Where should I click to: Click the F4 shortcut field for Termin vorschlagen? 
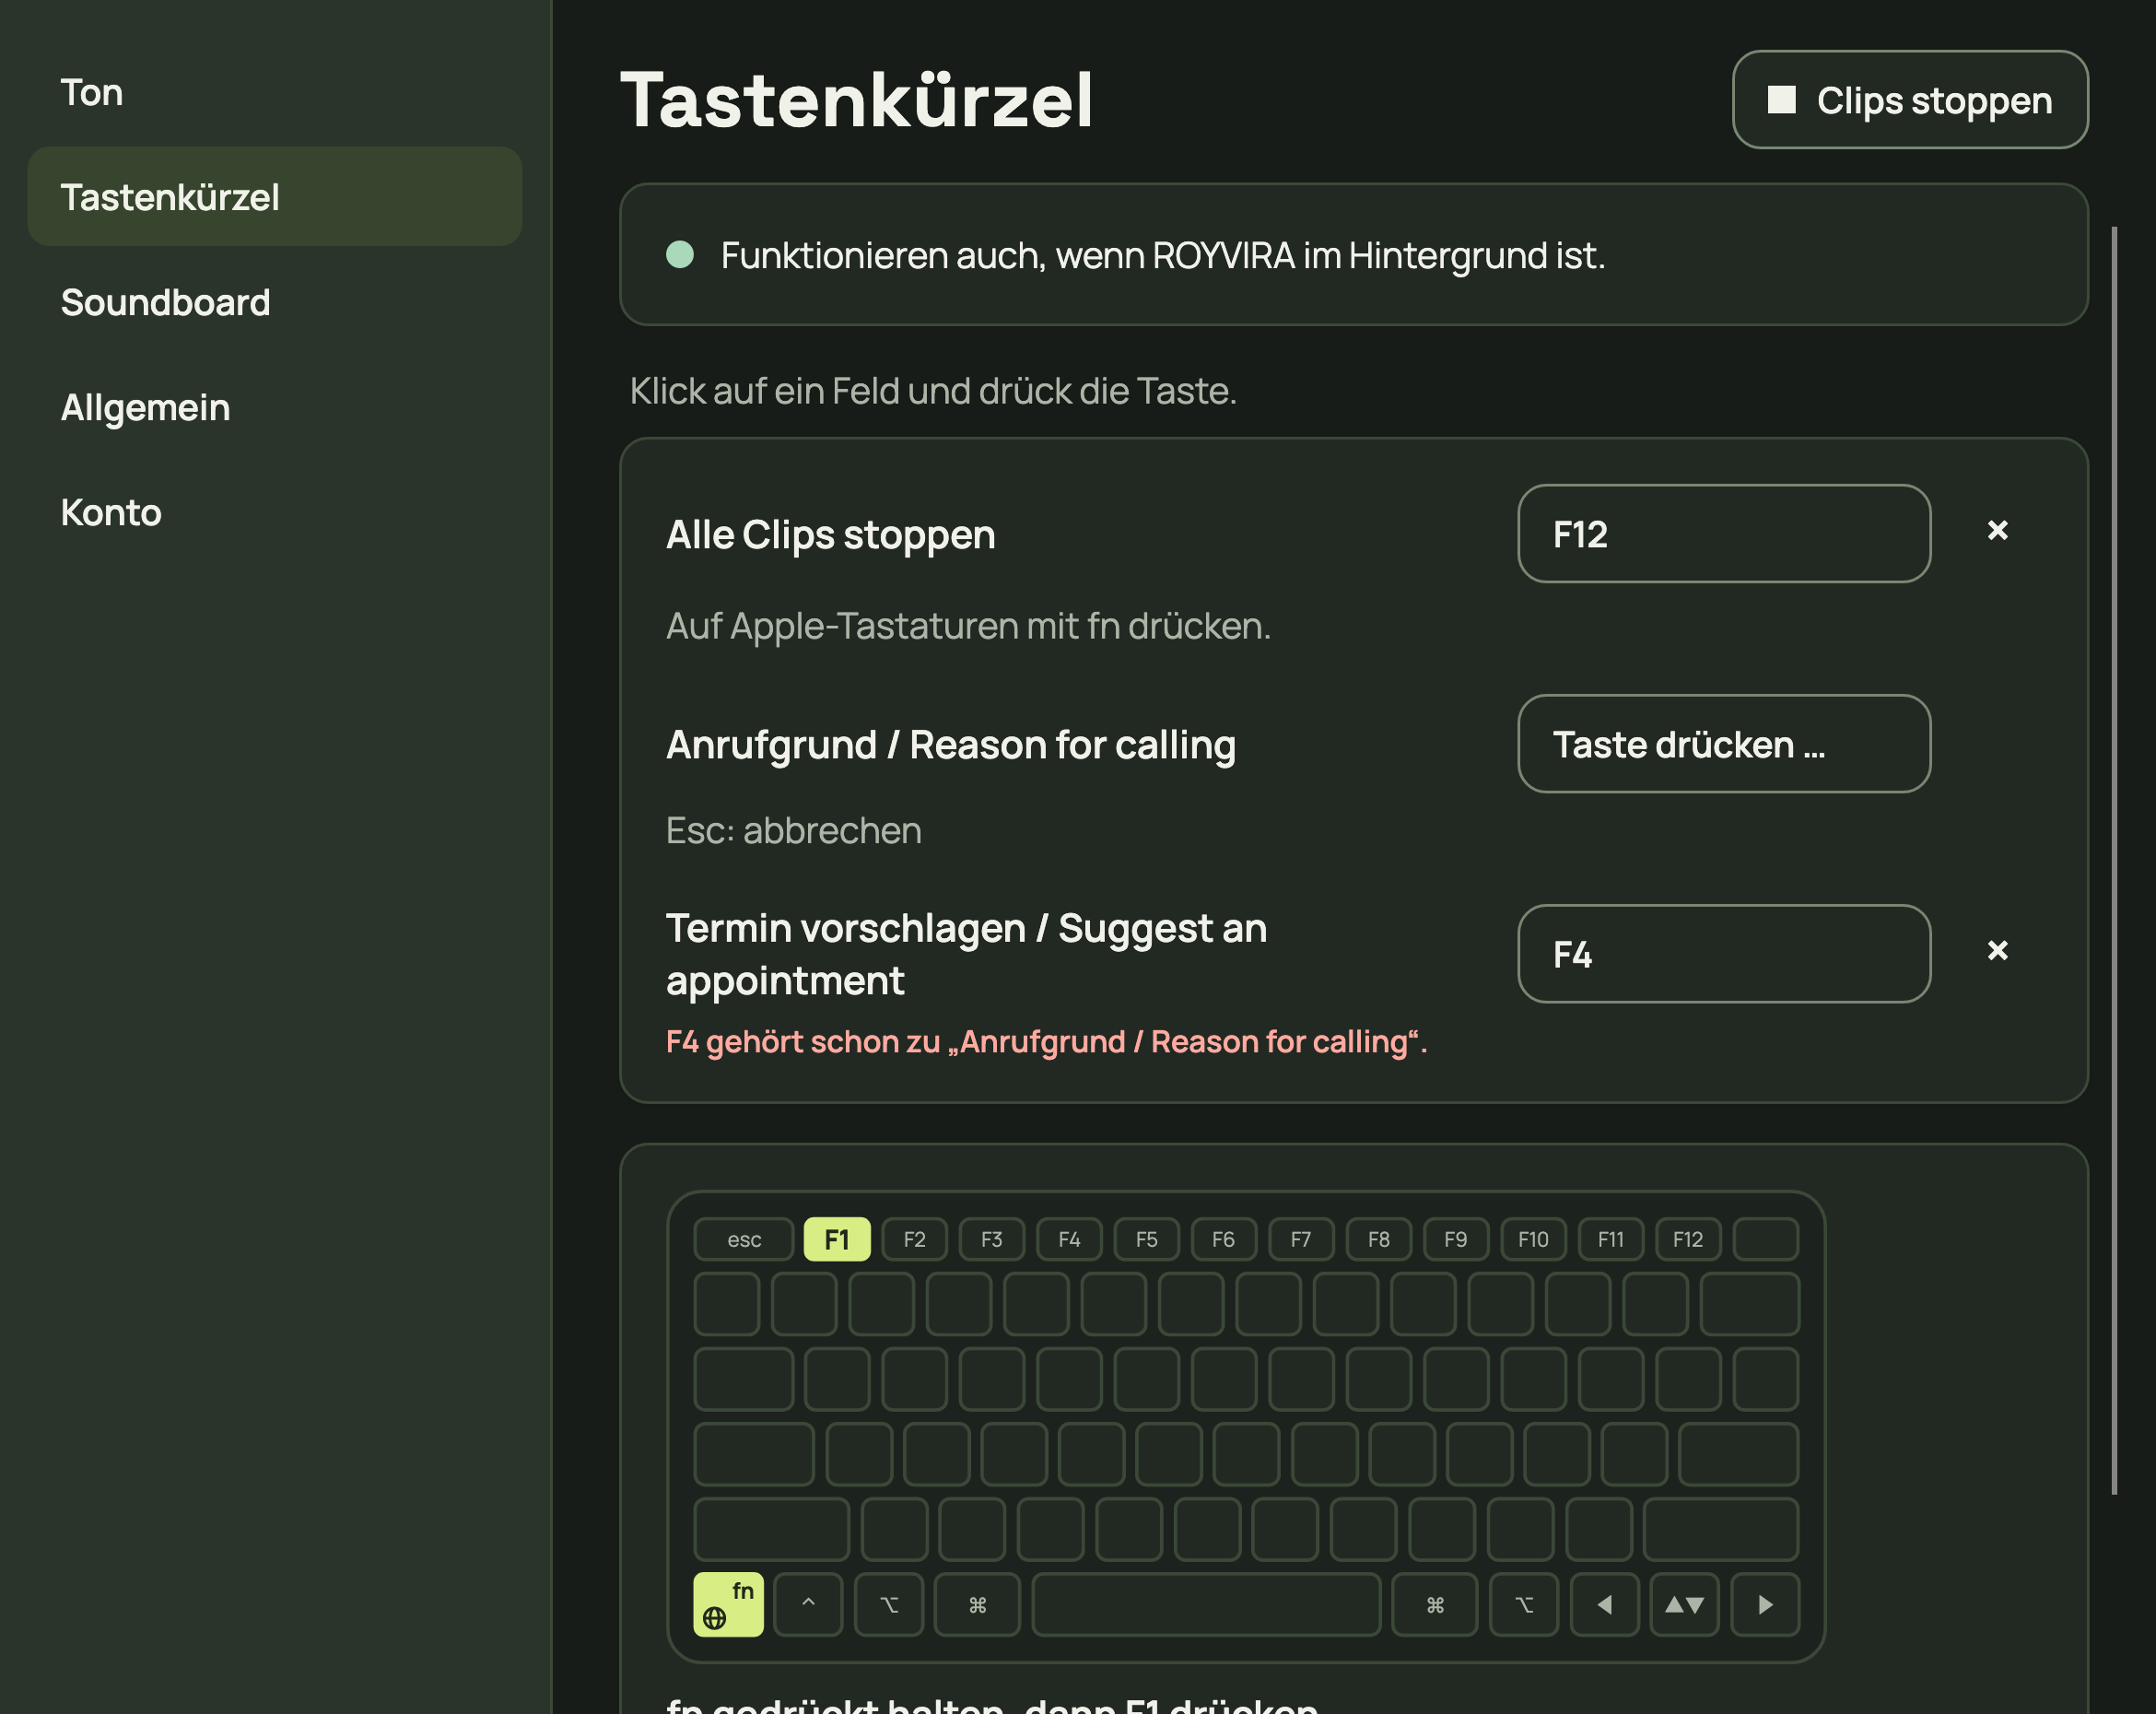click(1724, 954)
